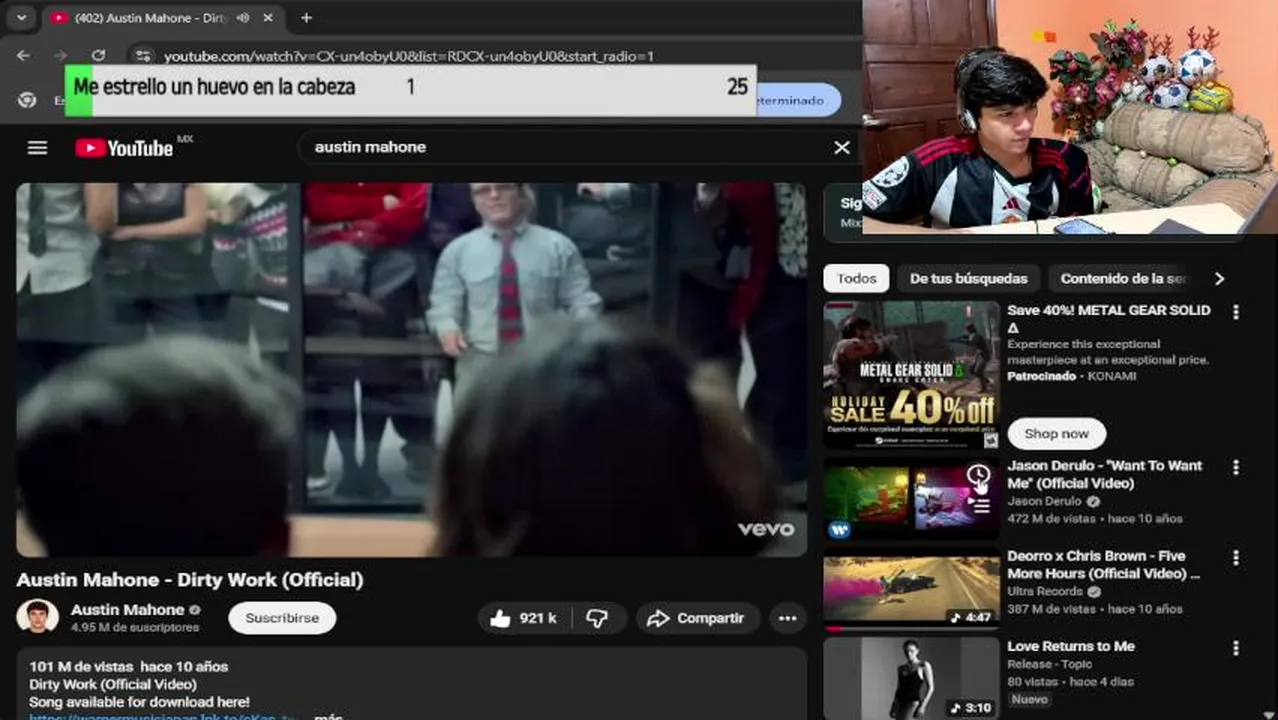Viewport: 1278px width, 720px height.
Task: Click the Nuevo badge on Love Returns to Me
Action: point(1029,699)
